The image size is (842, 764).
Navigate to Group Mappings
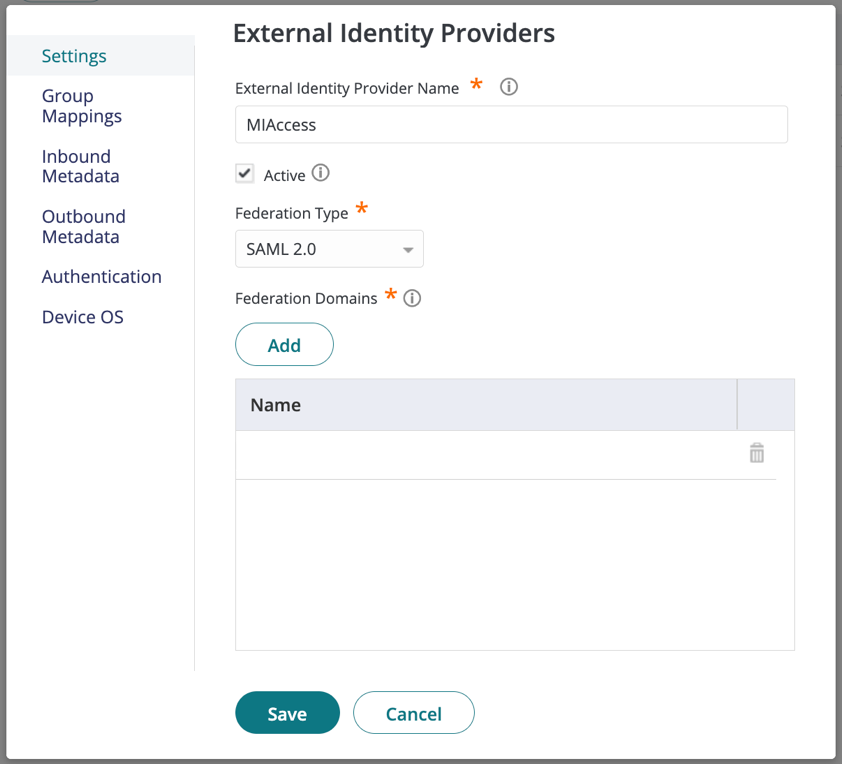[81, 106]
